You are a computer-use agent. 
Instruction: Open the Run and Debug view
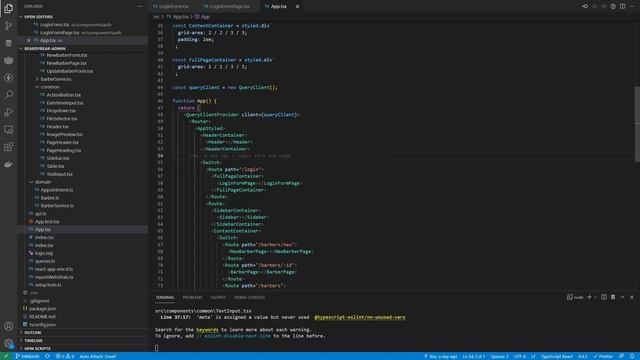8,112
